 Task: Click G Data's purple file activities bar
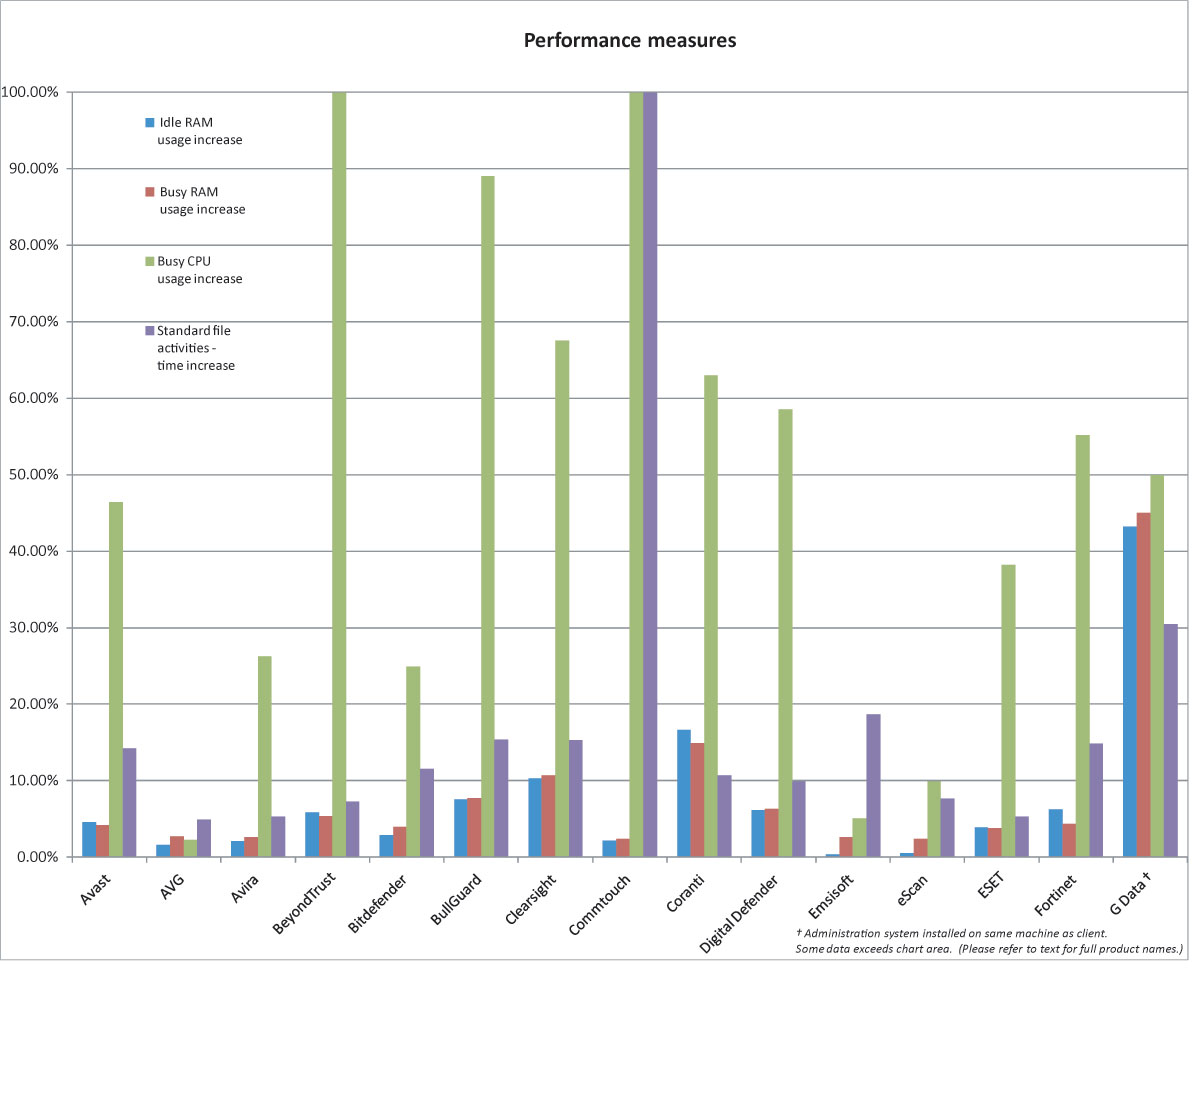pyautogui.click(x=1171, y=740)
